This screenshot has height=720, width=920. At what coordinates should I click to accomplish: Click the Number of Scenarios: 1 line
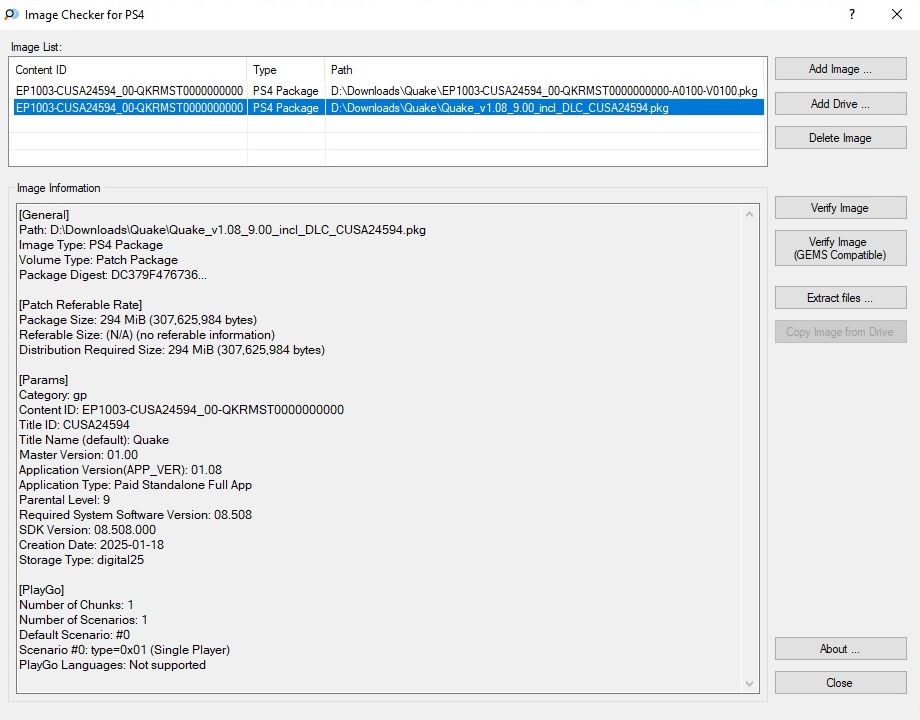click(x=83, y=620)
